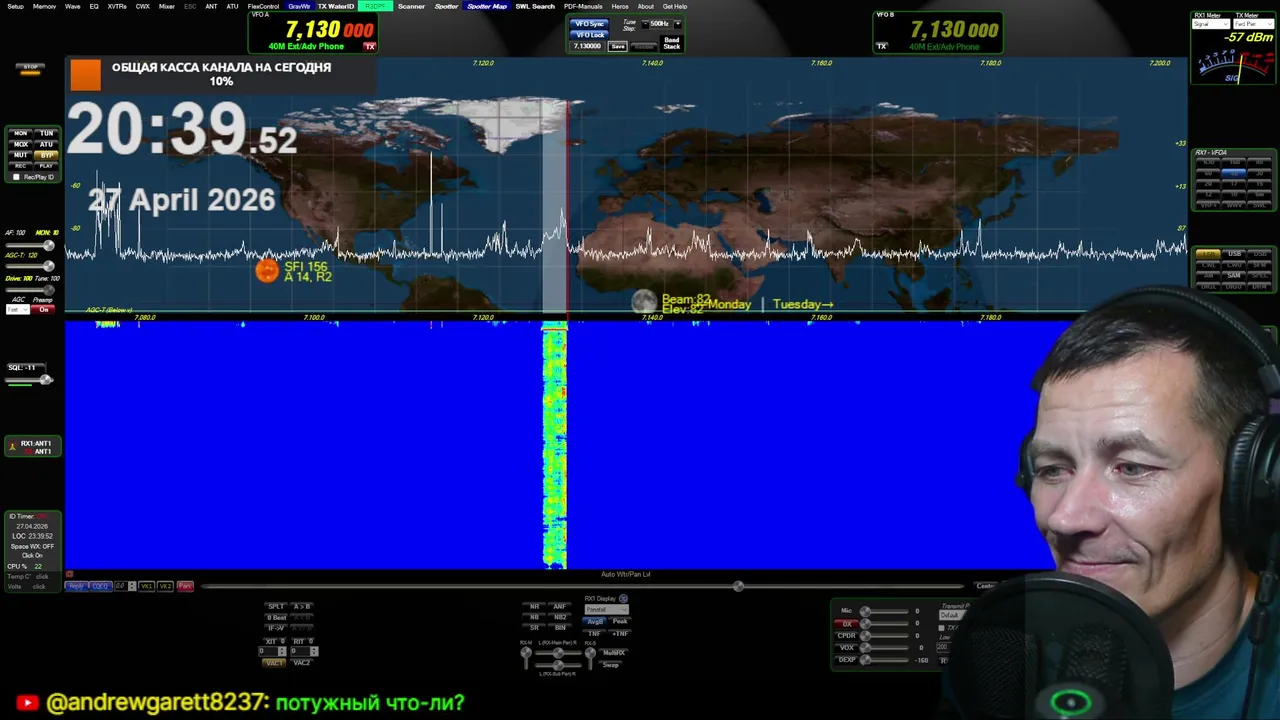The height and width of the screenshot is (720, 1280).
Task: Click the VFO B TX indicator
Action: pyautogui.click(x=881, y=46)
